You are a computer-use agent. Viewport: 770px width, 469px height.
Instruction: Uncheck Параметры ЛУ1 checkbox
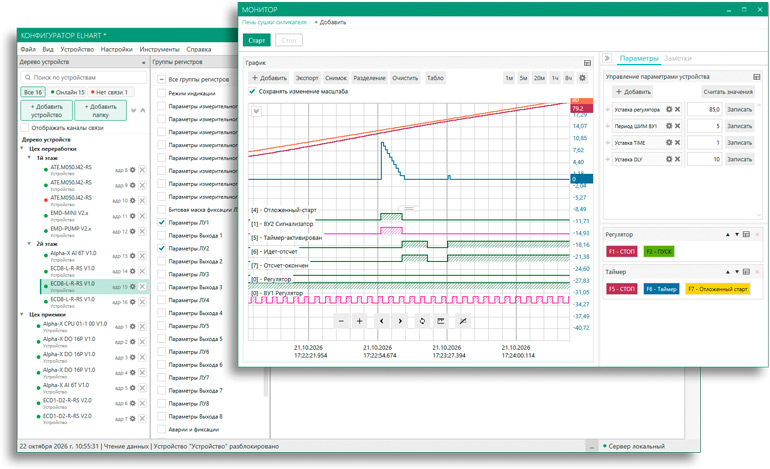(x=161, y=222)
